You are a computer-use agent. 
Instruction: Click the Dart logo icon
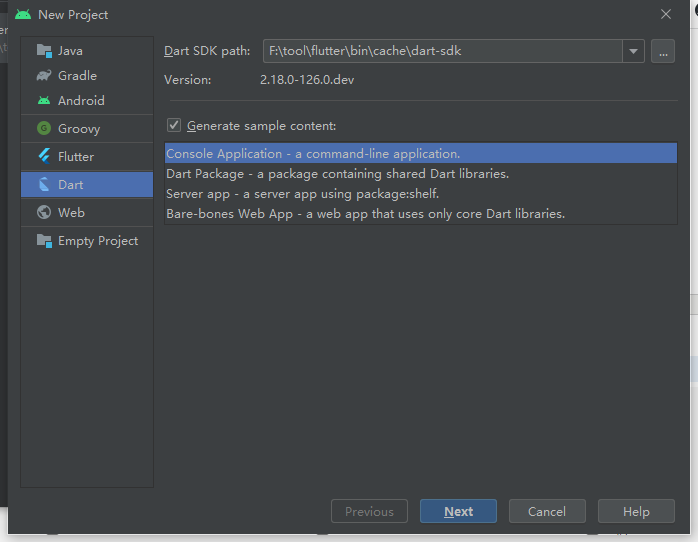tap(44, 184)
